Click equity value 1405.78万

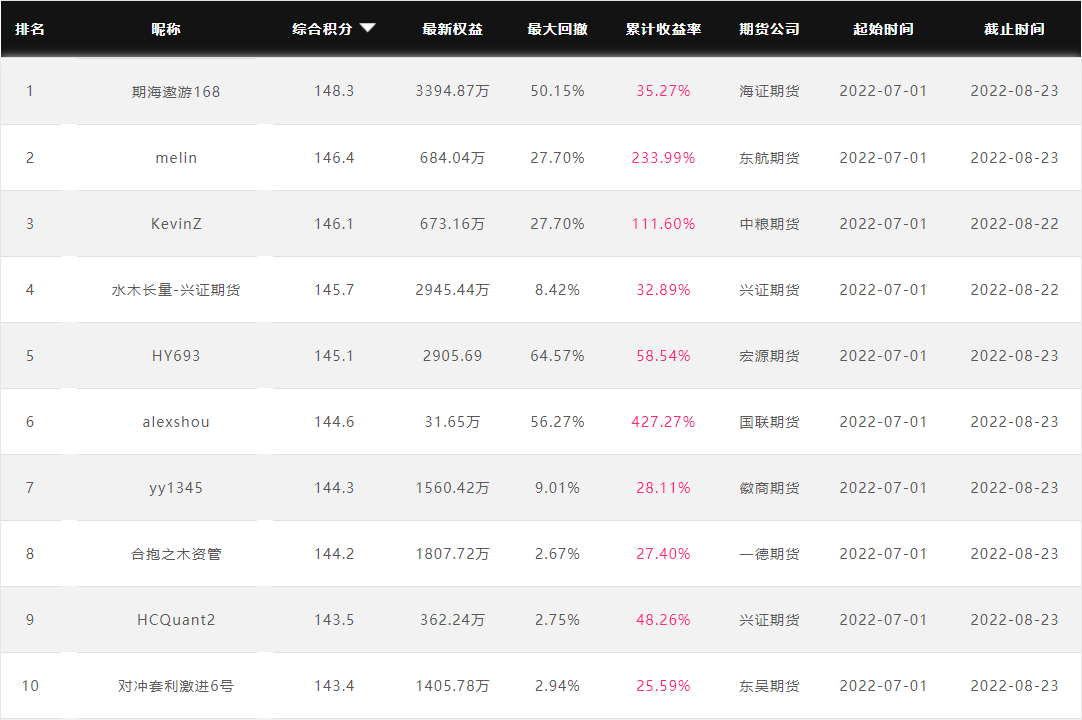453,685
